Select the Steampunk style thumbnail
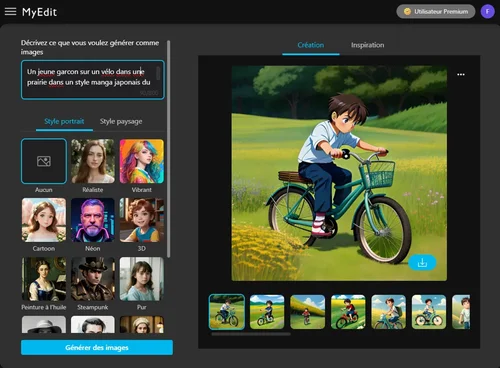500x368 pixels. point(93,279)
